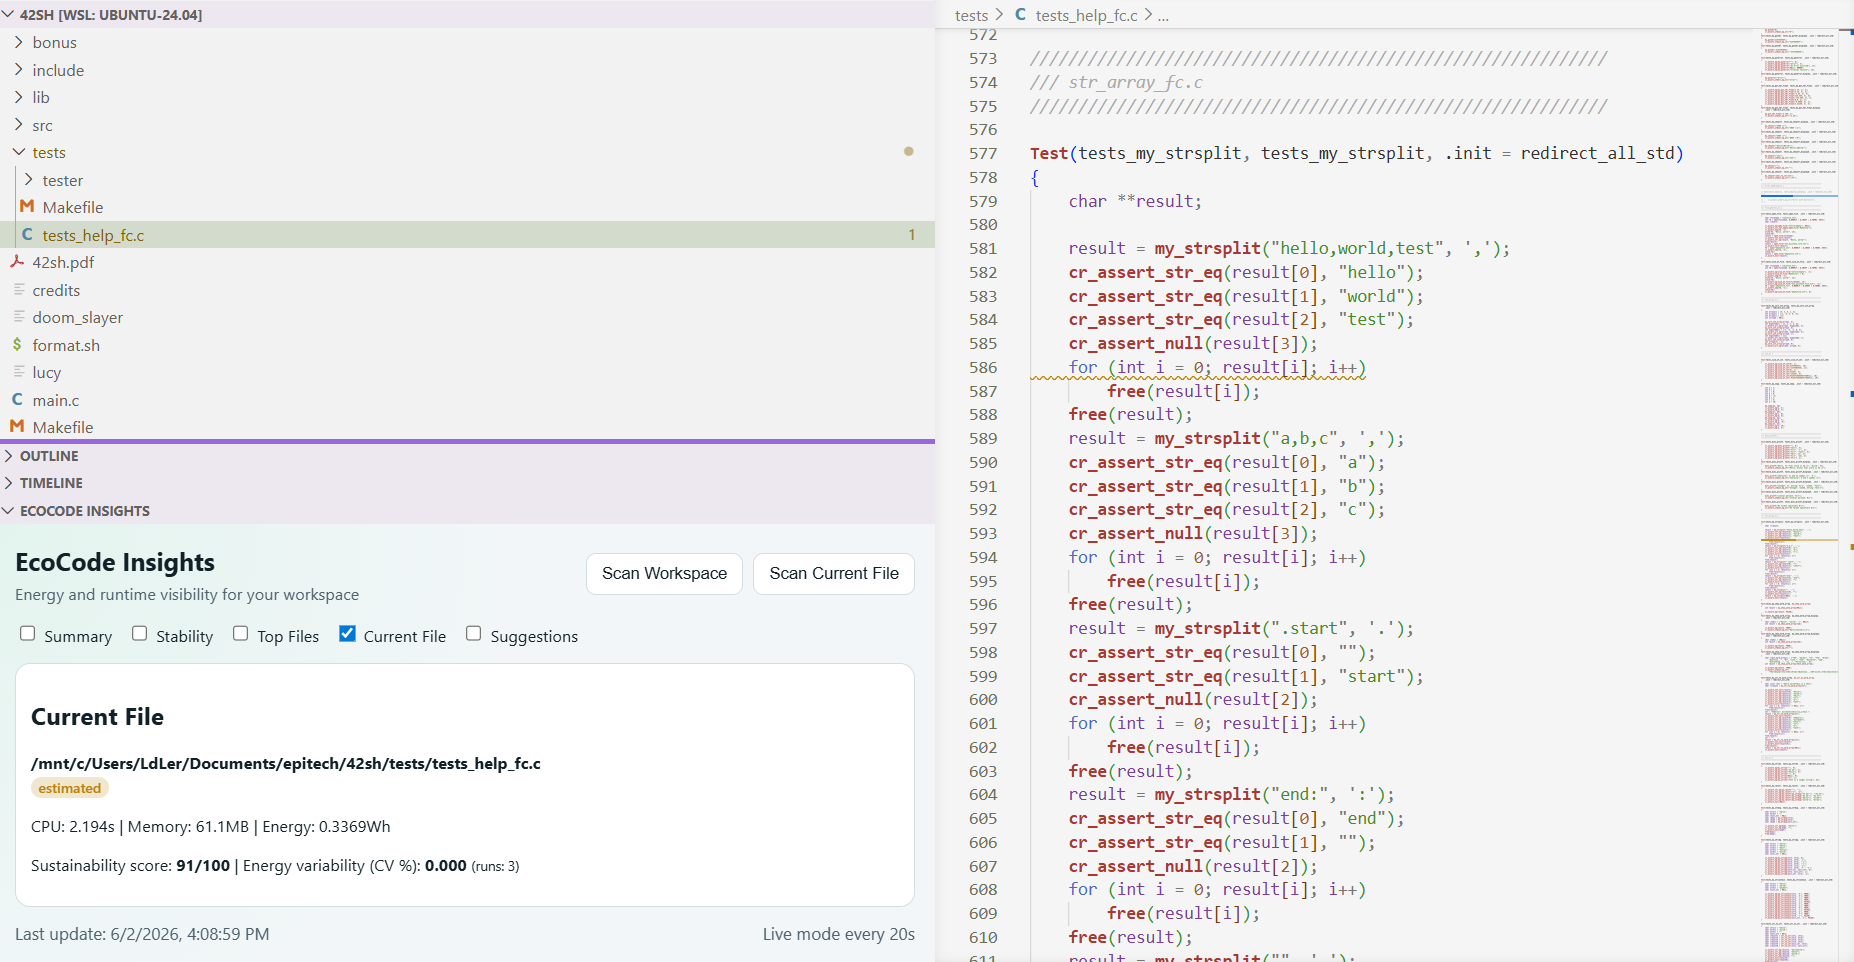Screen dimensions: 1854x962
Task: Click the tests breadcrumb segment
Action: pos(971,15)
